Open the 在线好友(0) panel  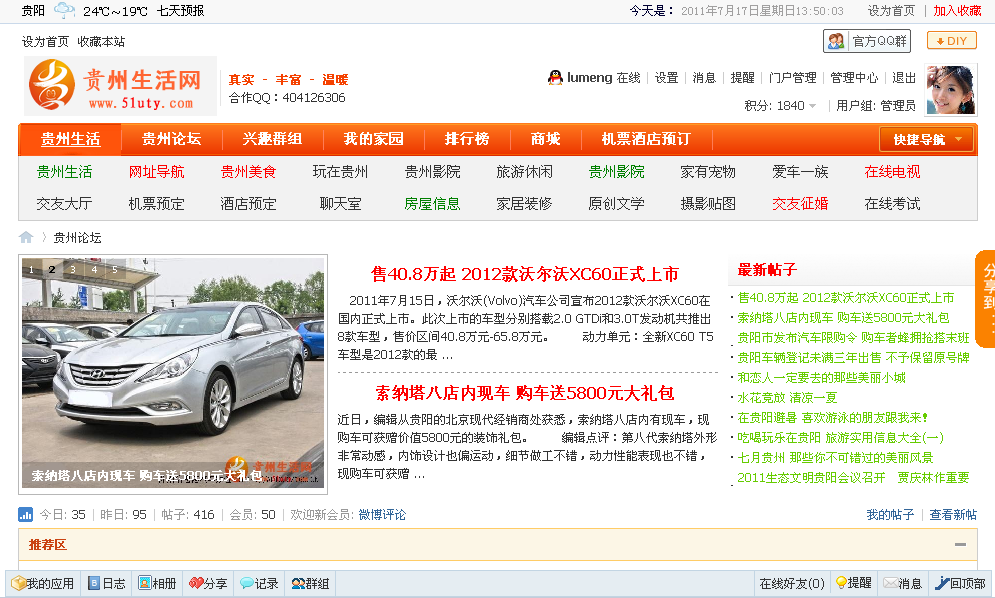[791, 583]
